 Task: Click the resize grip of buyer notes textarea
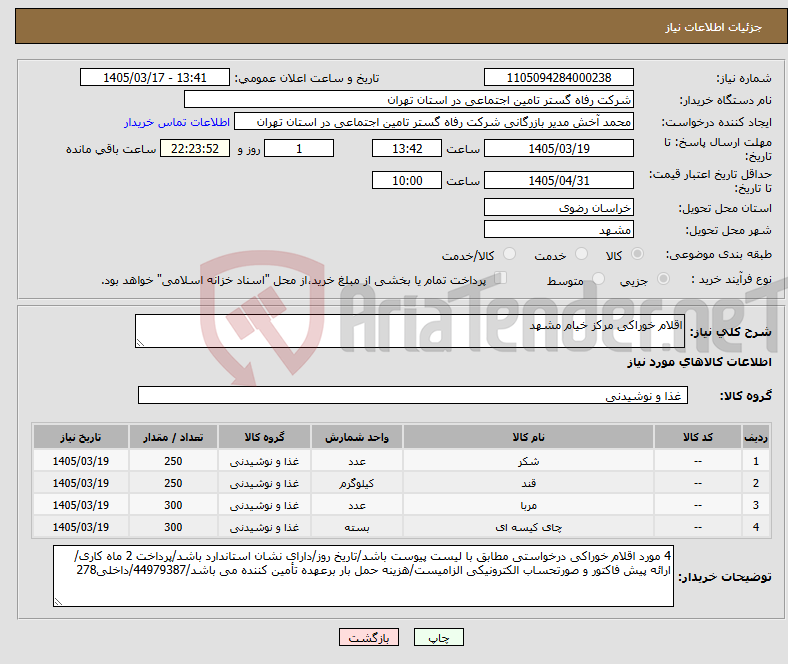[x=58, y=602]
